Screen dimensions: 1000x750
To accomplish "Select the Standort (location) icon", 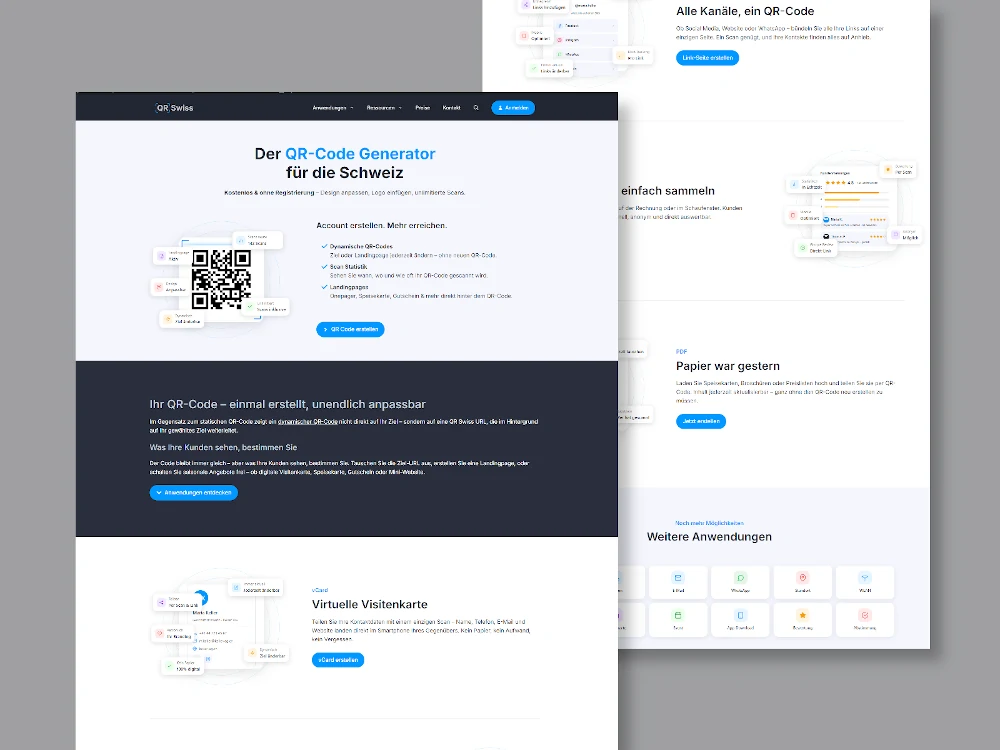I will point(803,578).
